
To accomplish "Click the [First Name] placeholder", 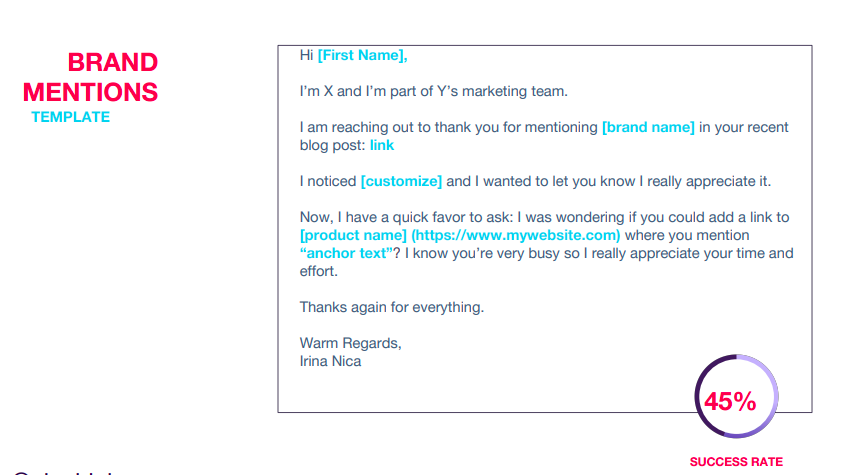I will click(362, 55).
